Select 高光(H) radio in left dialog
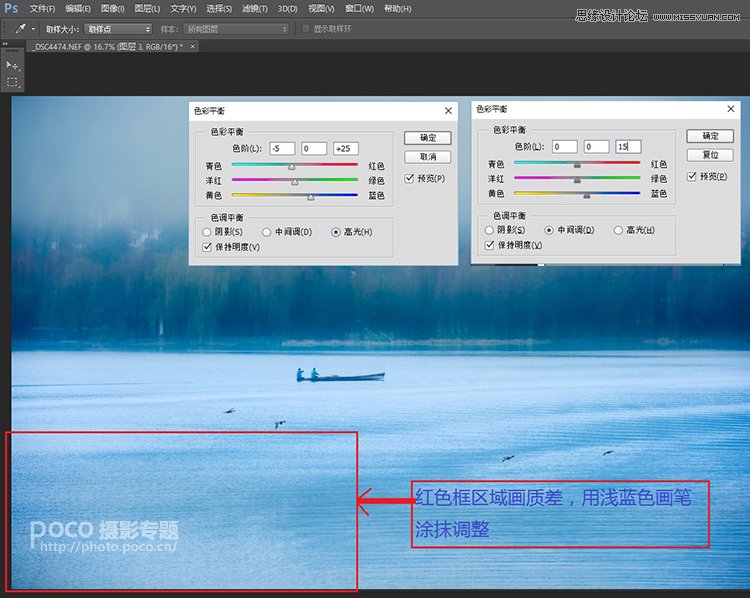 (336, 232)
